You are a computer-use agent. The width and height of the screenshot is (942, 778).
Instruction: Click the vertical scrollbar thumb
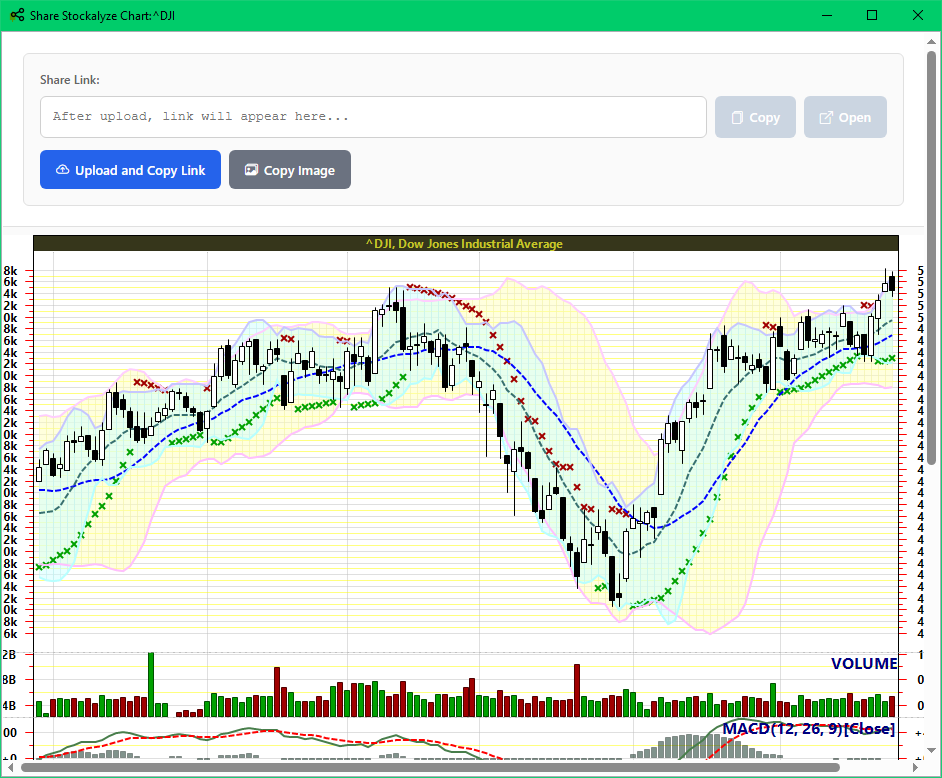[x=931, y=258]
